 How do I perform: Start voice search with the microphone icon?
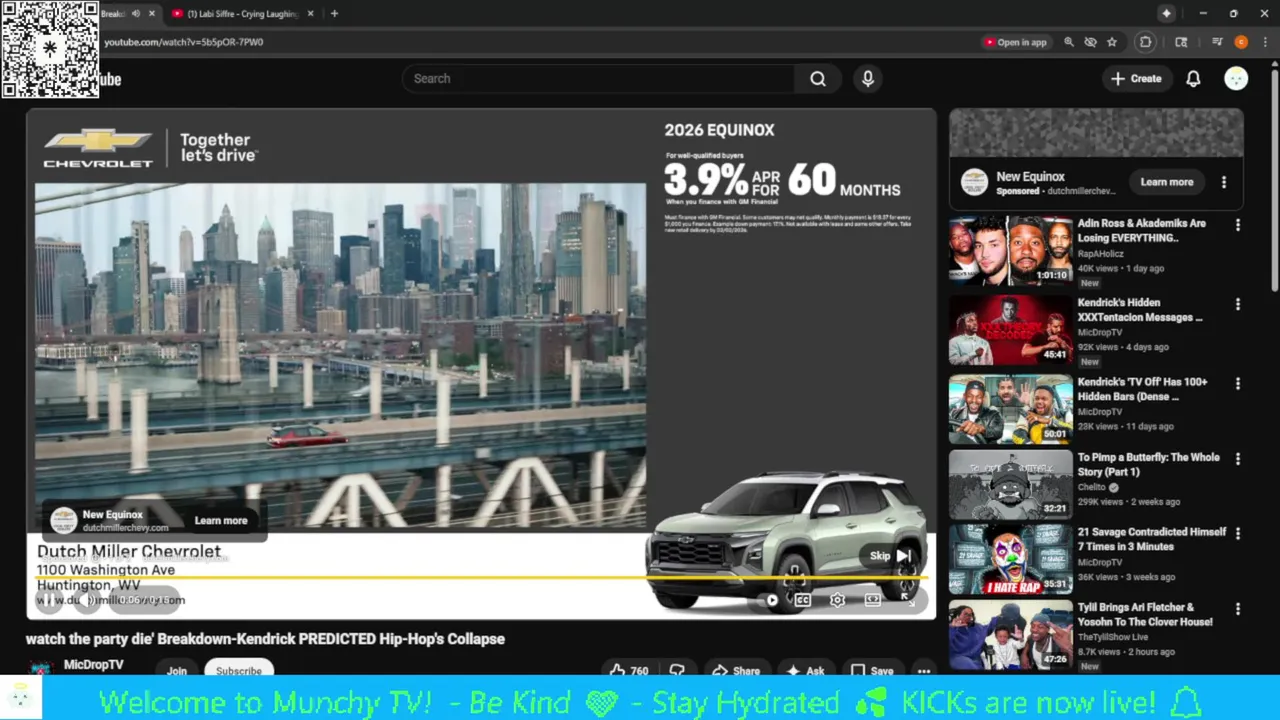[868, 79]
